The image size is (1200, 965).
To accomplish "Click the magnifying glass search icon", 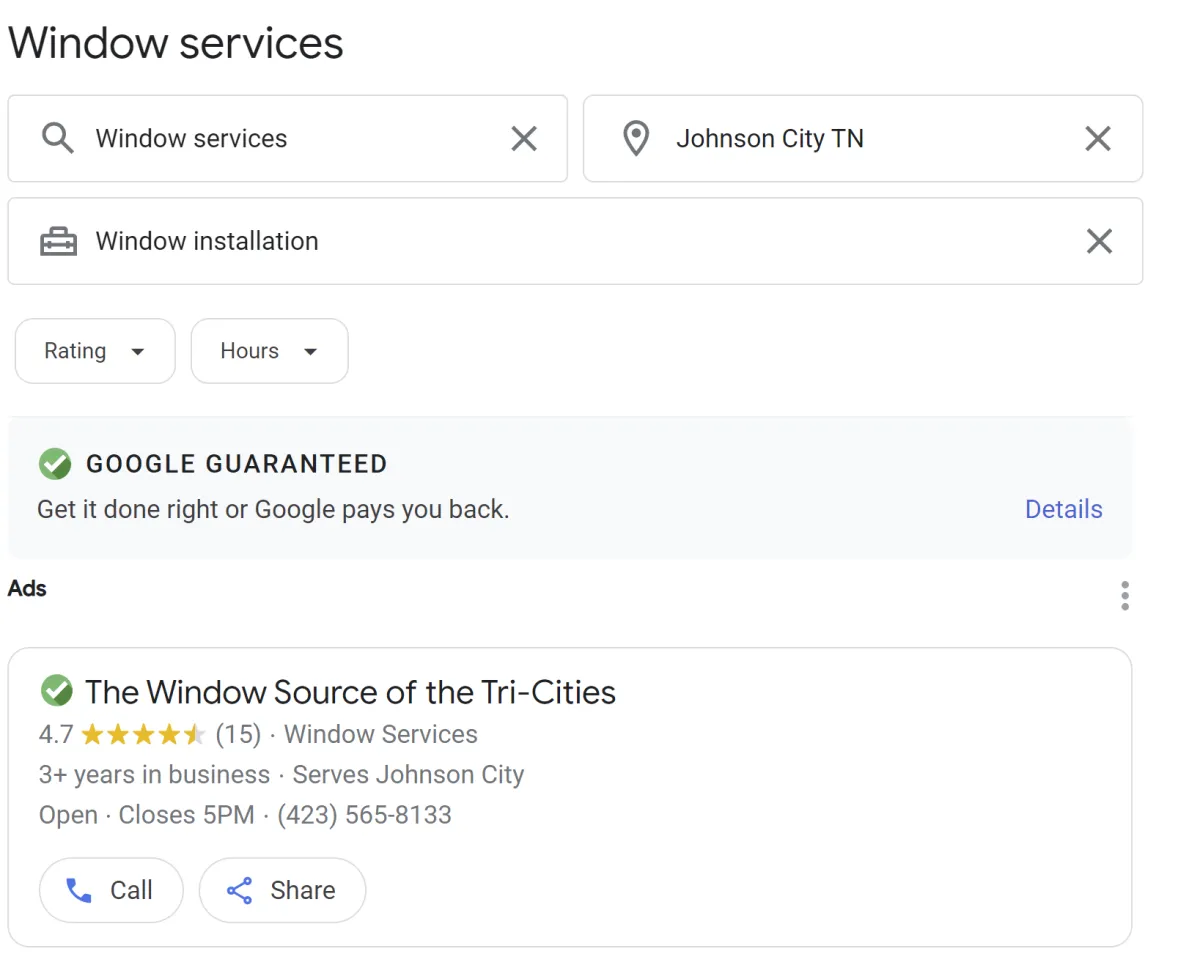I will [58, 138].
